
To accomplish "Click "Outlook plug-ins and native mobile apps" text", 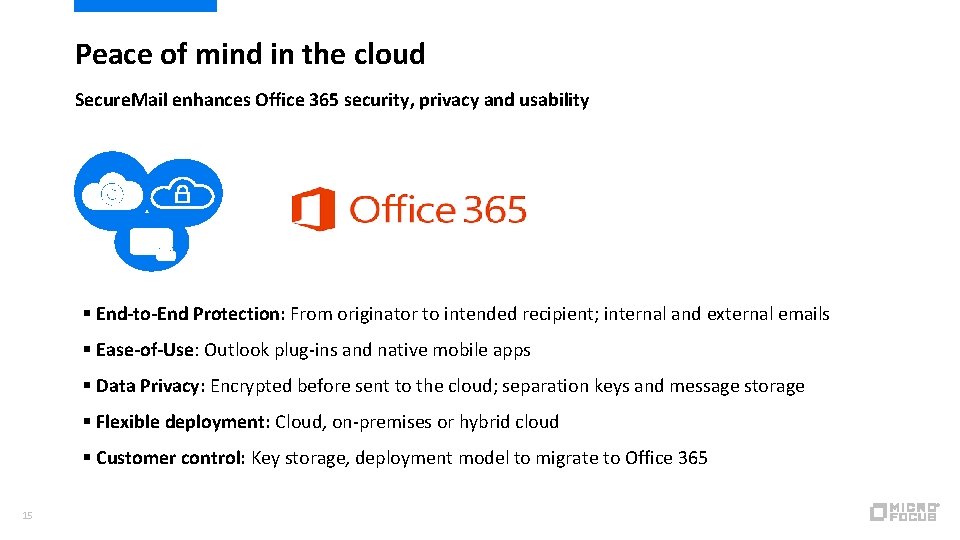I will [x=367, y=350].
